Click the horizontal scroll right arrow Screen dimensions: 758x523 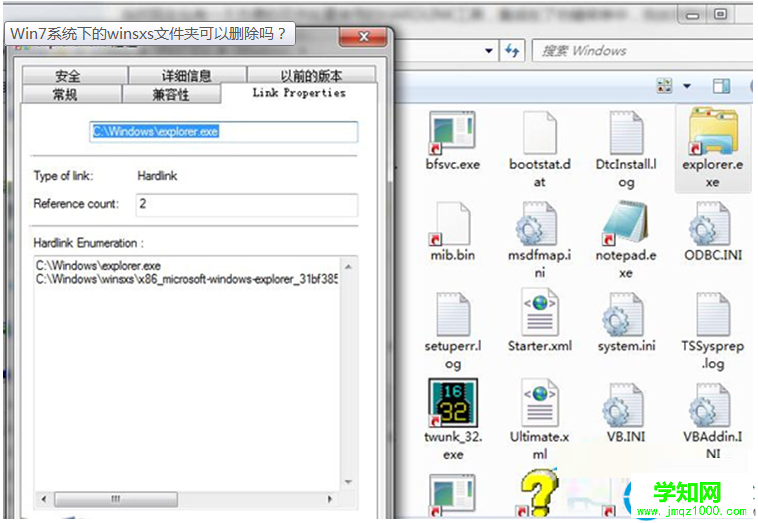point(330,499)
